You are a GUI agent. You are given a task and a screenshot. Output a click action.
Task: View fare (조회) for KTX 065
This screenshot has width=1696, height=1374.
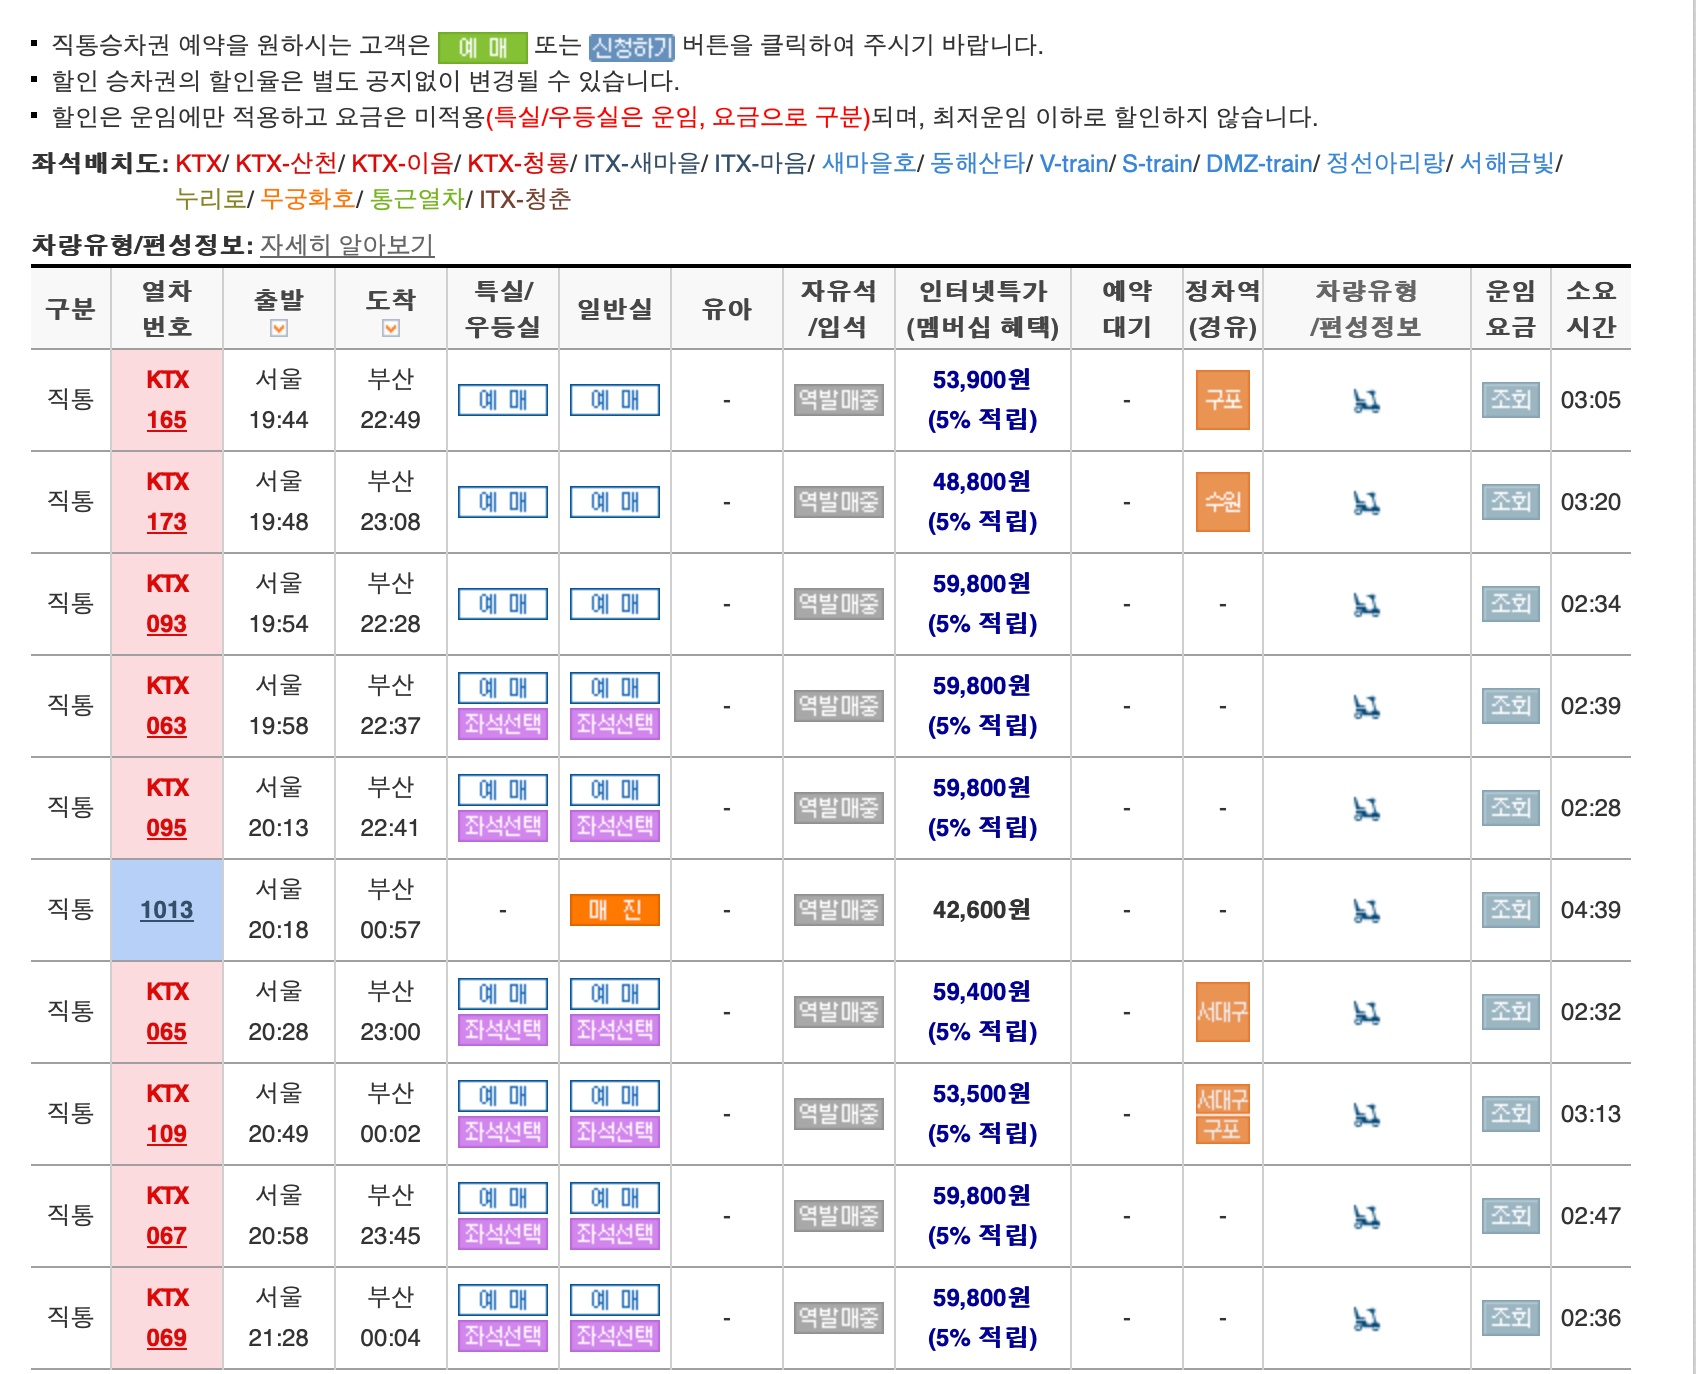1510,1012
